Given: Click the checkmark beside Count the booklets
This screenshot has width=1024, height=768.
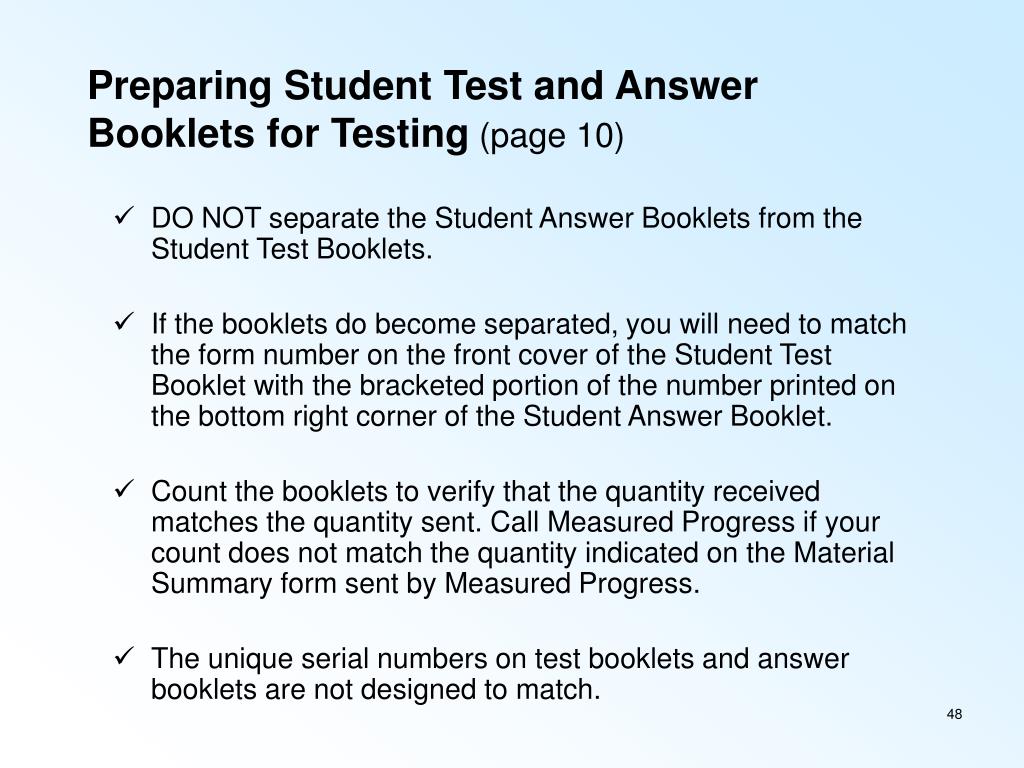Looking at the screenshot, I should (x=124, y=488).
